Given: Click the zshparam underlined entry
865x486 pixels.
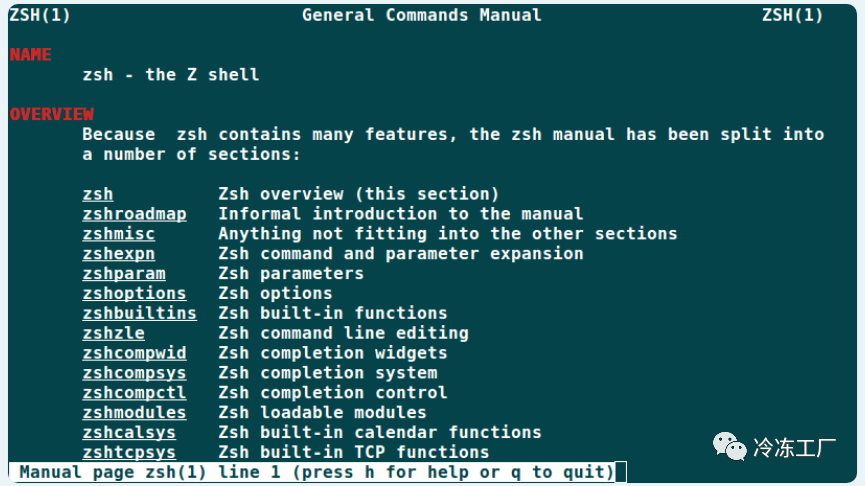Looking at the screenshot, I should 124,274.
